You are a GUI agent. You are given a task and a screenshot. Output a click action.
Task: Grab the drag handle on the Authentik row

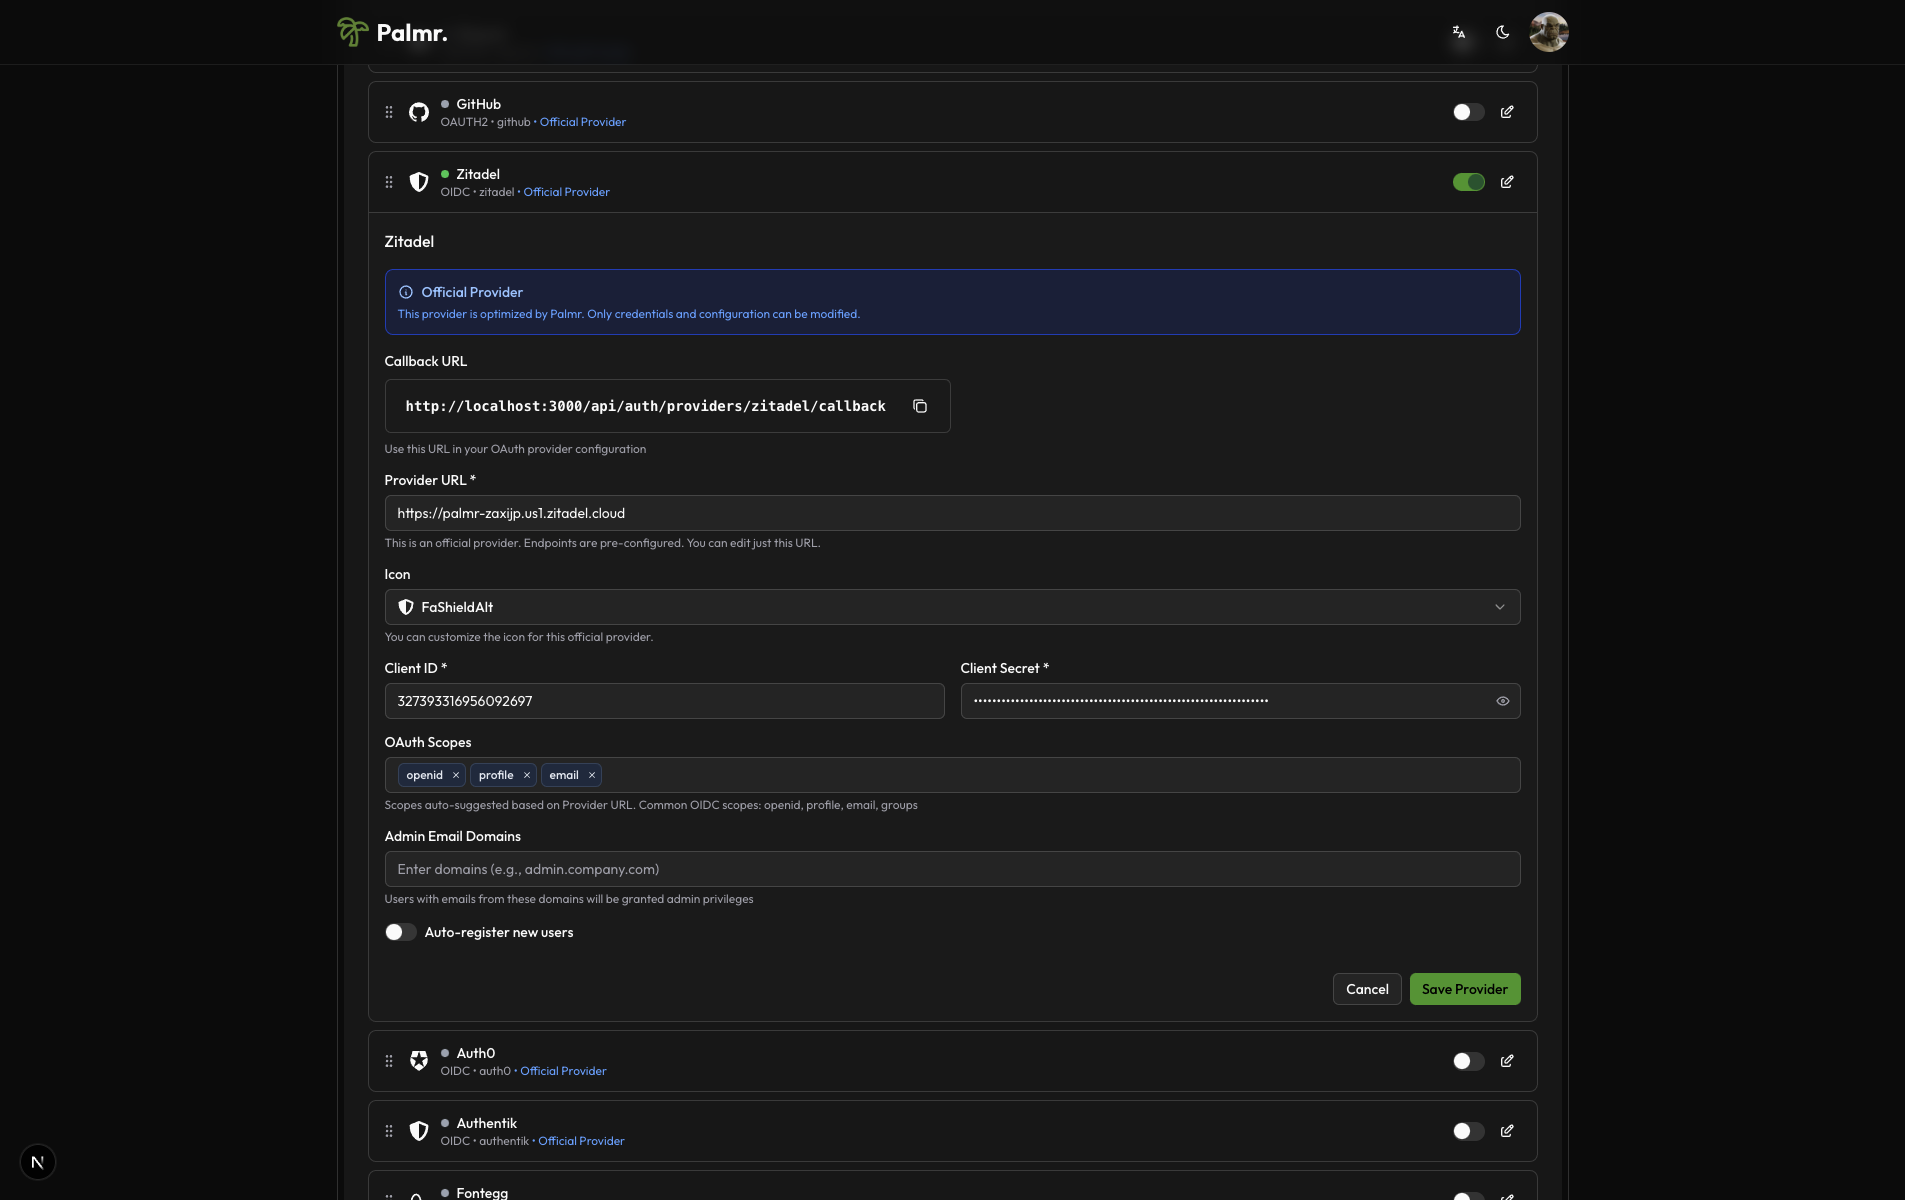(x=389, y=1131)
